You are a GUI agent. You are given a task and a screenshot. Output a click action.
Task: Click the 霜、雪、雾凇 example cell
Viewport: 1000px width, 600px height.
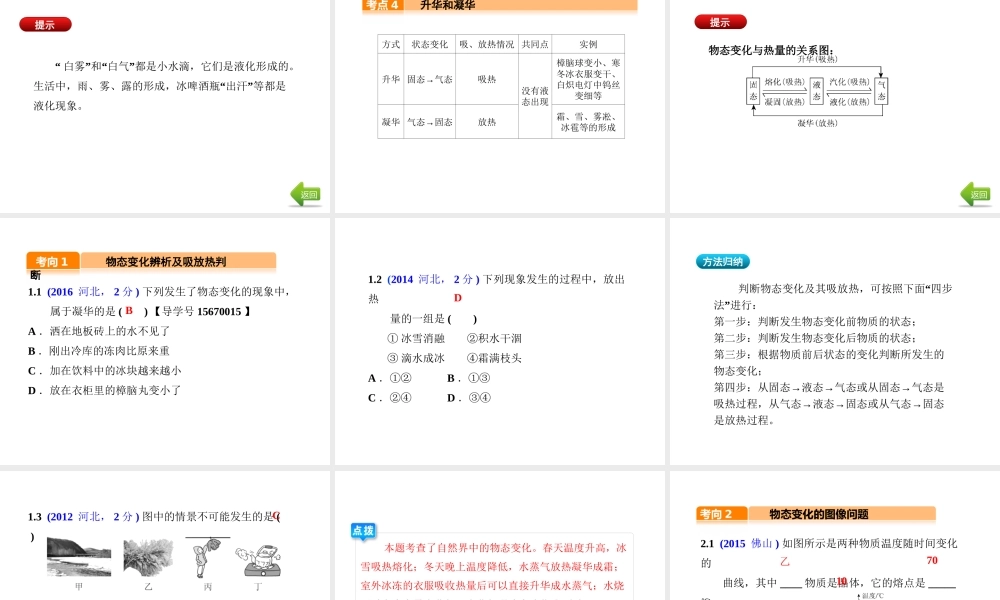(x=588, y=122)
